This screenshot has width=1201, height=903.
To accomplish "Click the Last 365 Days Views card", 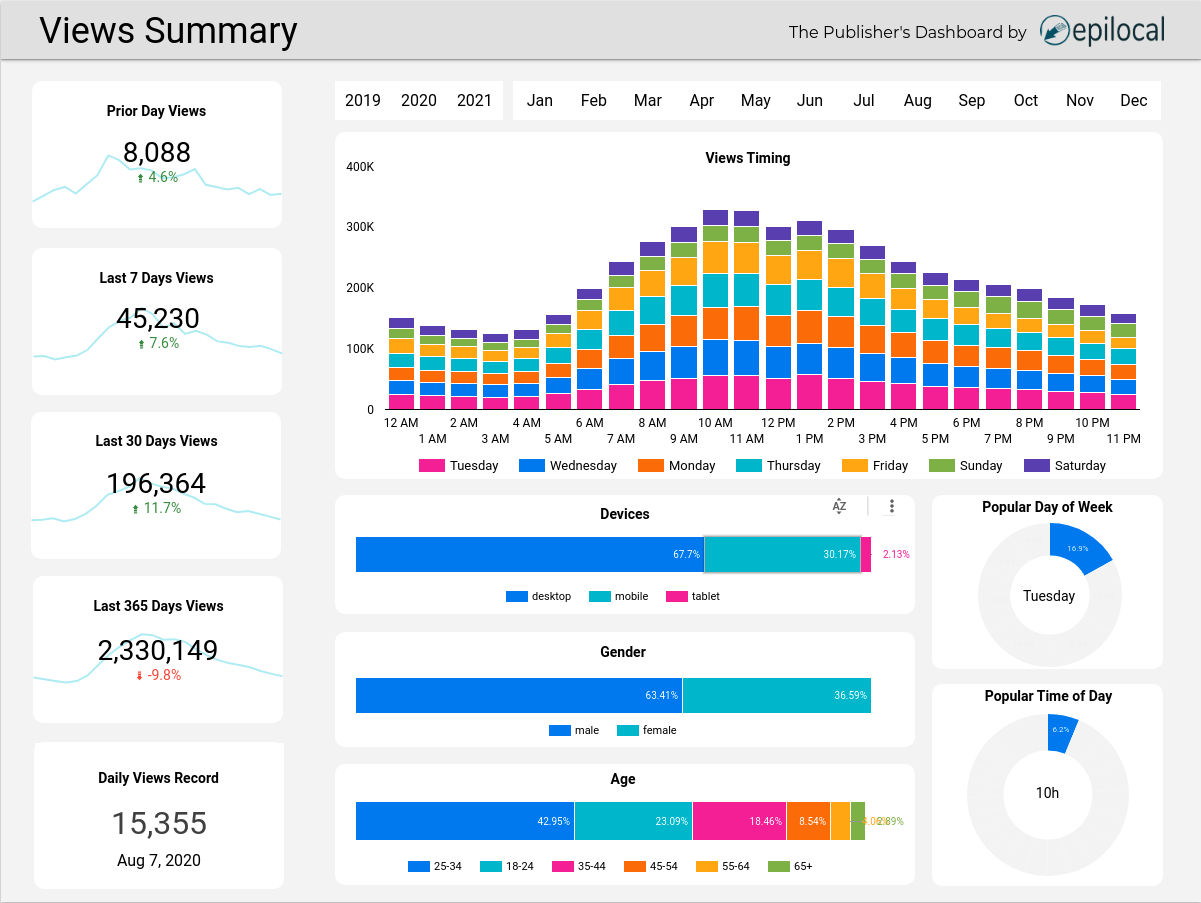I will [x=157, y=649].
